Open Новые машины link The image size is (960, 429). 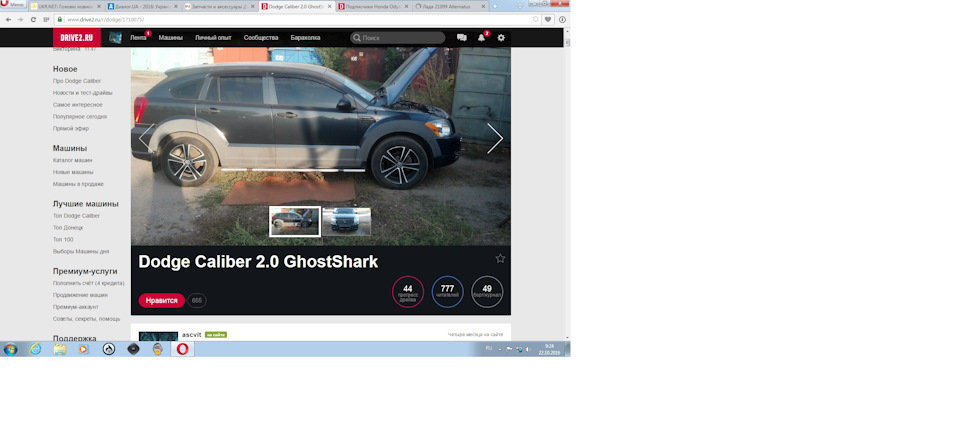[73, 172]
